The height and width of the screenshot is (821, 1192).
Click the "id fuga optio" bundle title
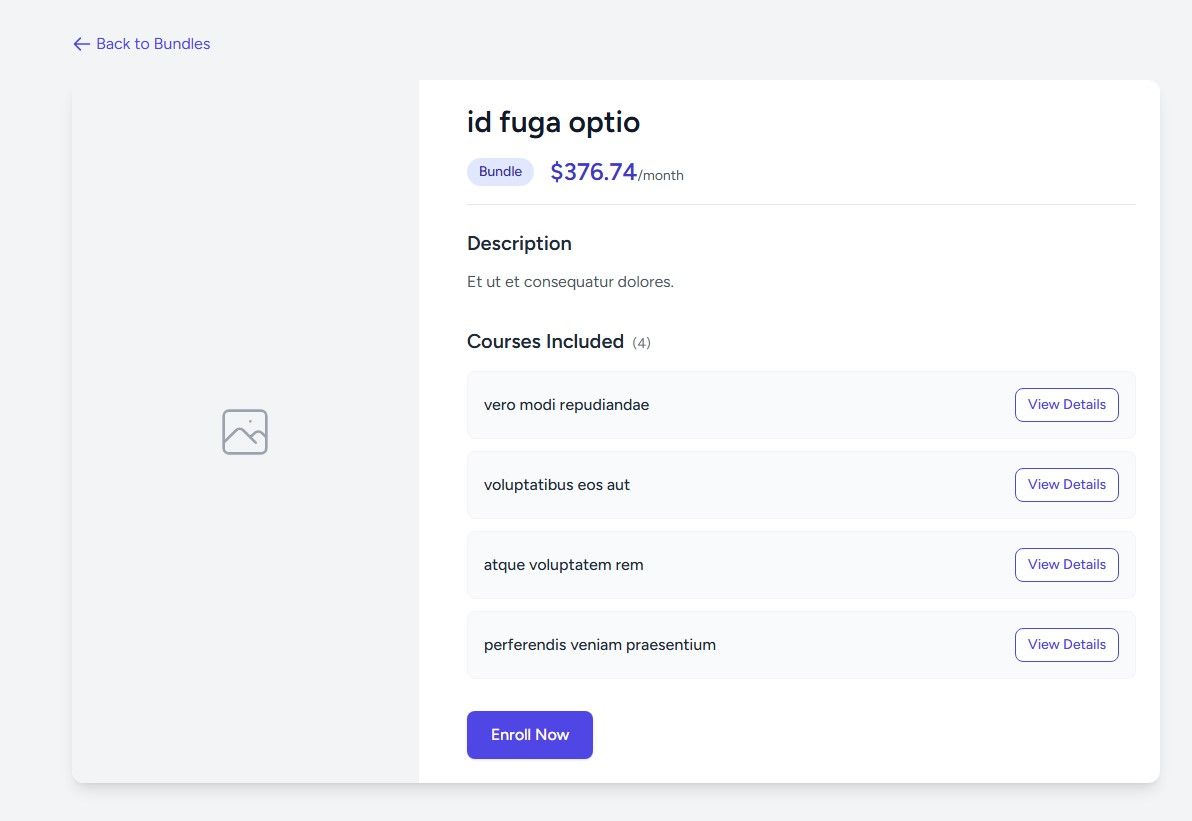tap(553, 122)
